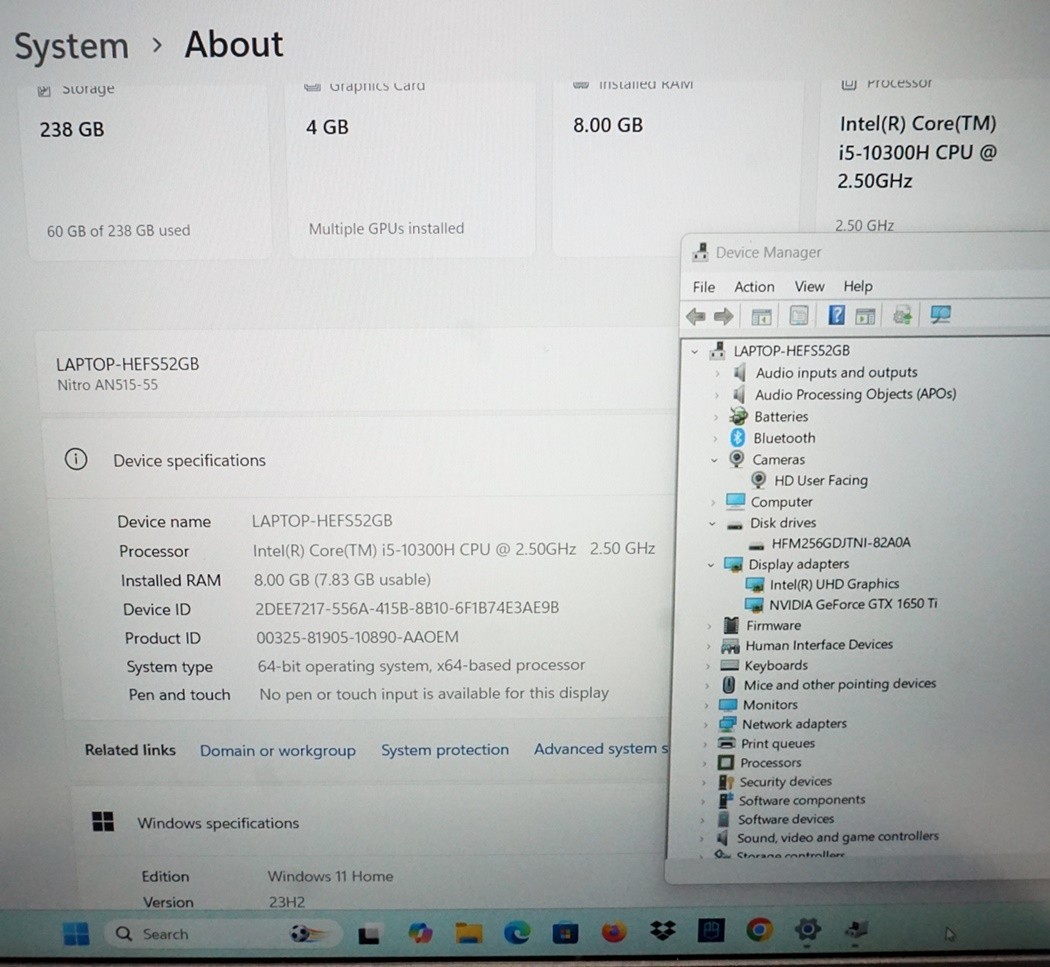Click the taskbar Search box

(221, 934)
